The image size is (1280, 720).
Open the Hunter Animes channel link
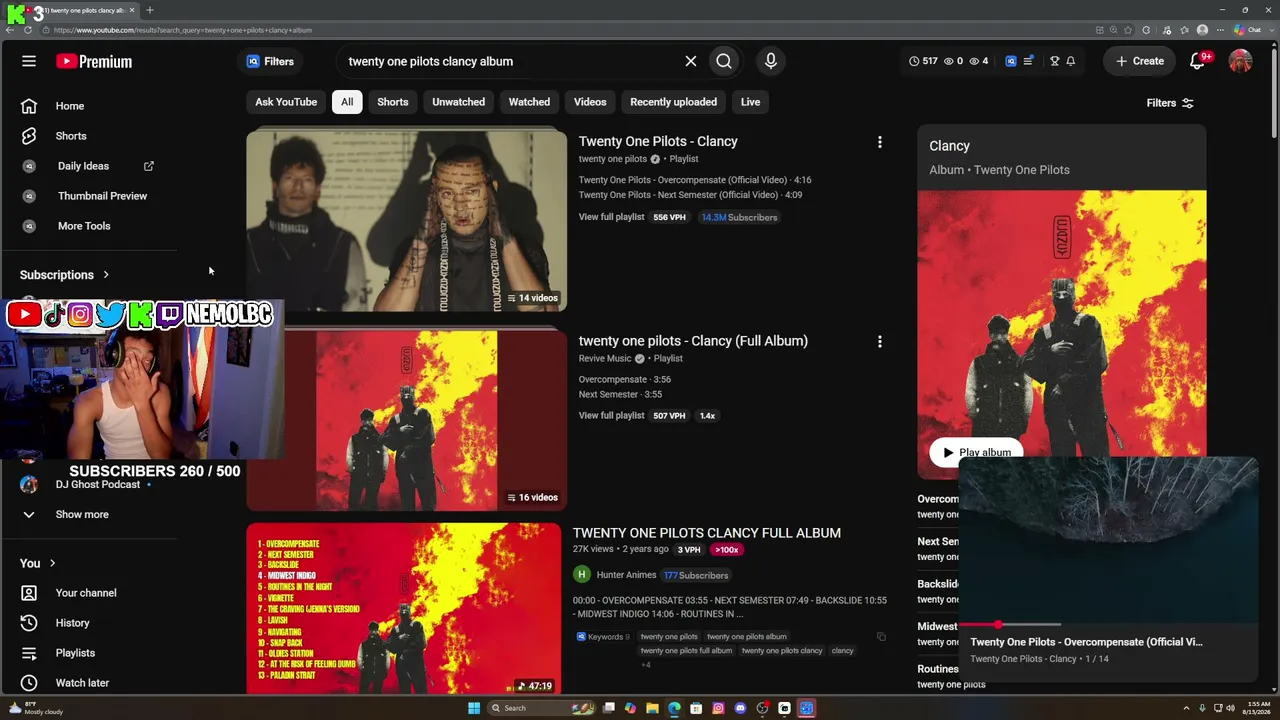coord(626,575)
